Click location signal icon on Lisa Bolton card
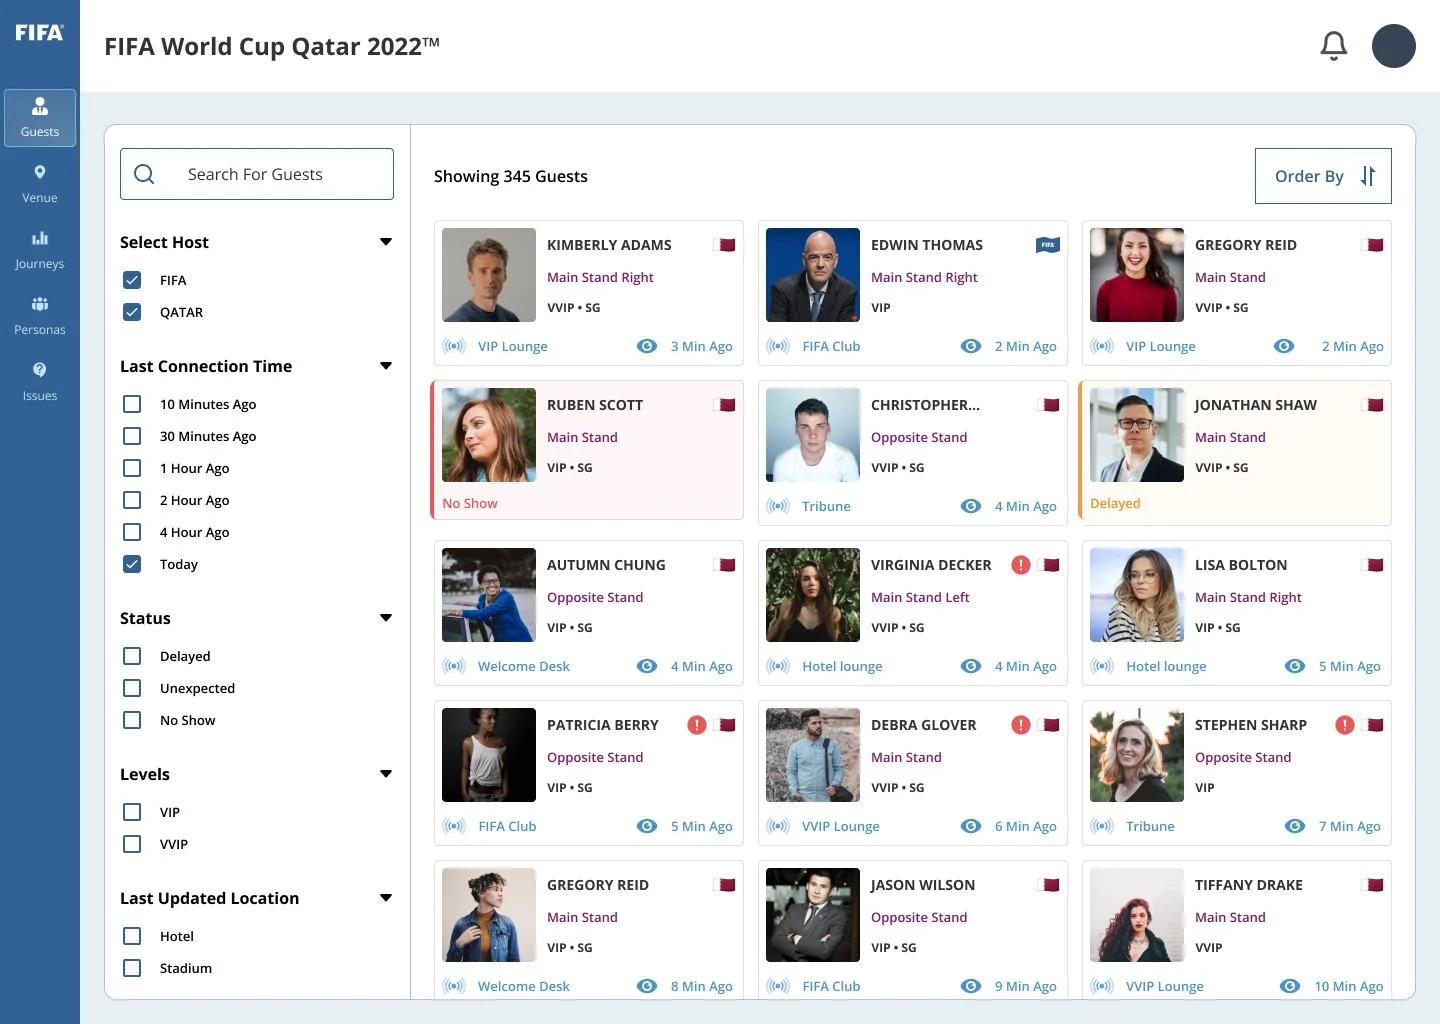1440x1024 pixels. (x=1102, y=666)
